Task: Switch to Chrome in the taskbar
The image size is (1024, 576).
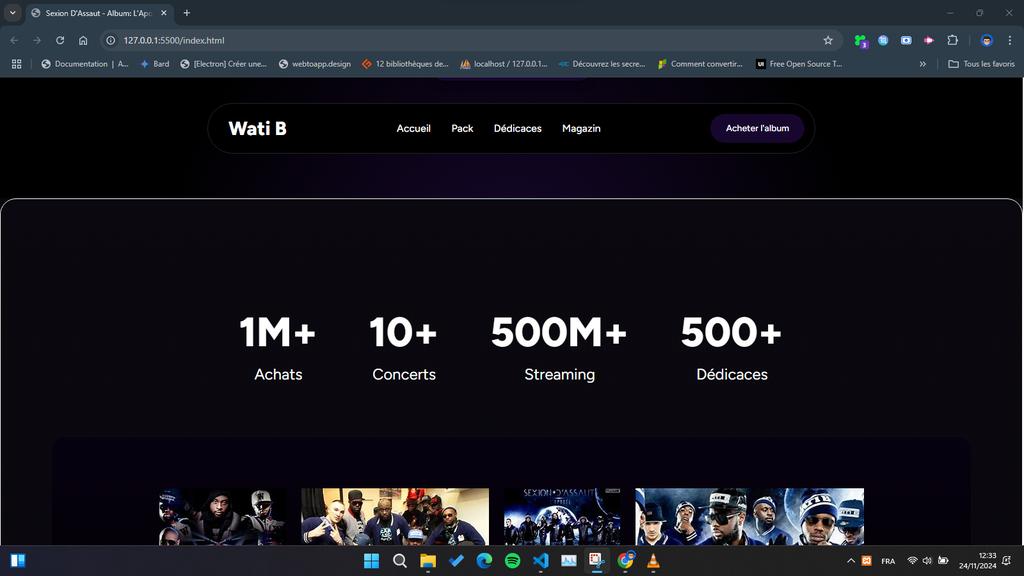Action: pyautogui.click(x=626, y=561)
